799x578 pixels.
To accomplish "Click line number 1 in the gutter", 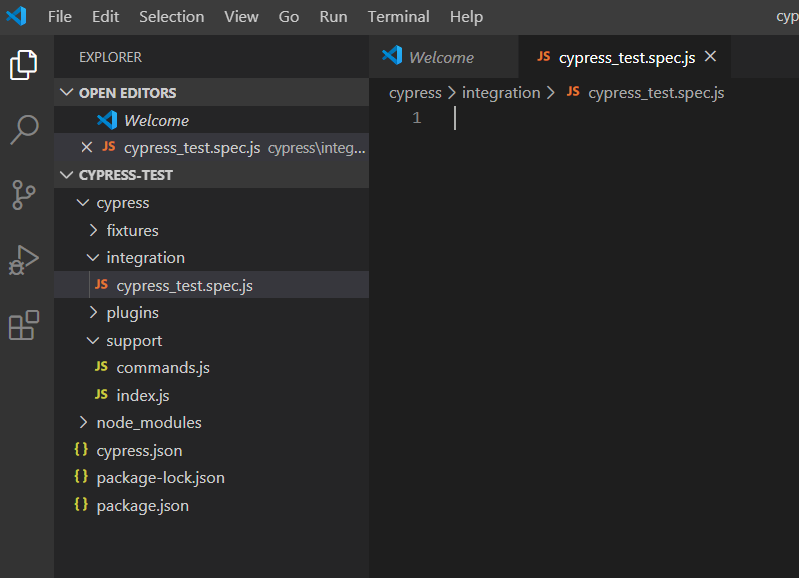I will [417, 118].
